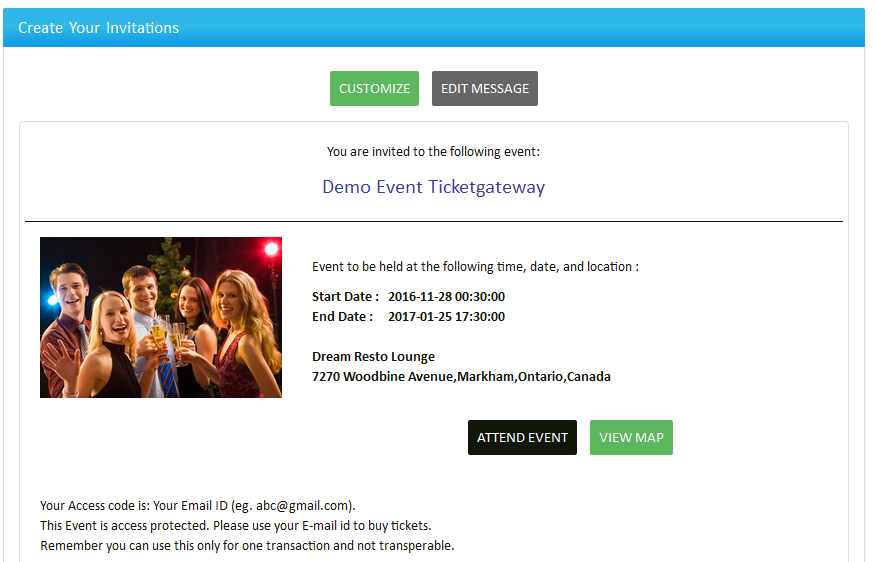Click the Start Date label
The width and height of the screenshot is (875, 562).
345,297
